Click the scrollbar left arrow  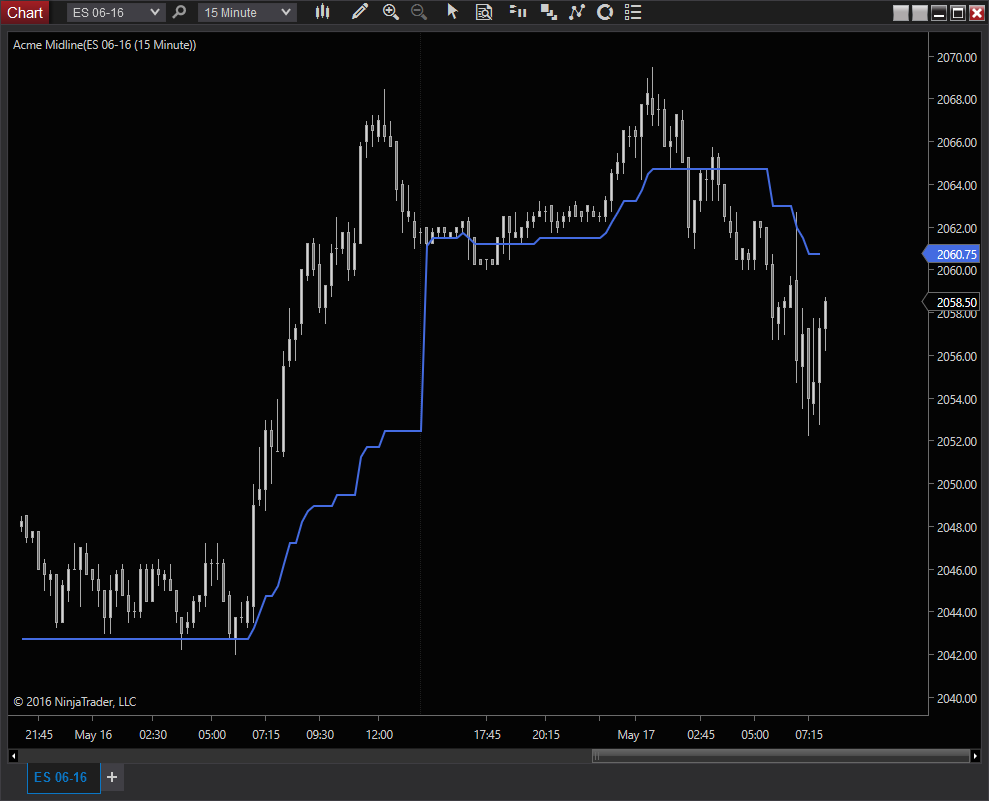pos(13,756)
